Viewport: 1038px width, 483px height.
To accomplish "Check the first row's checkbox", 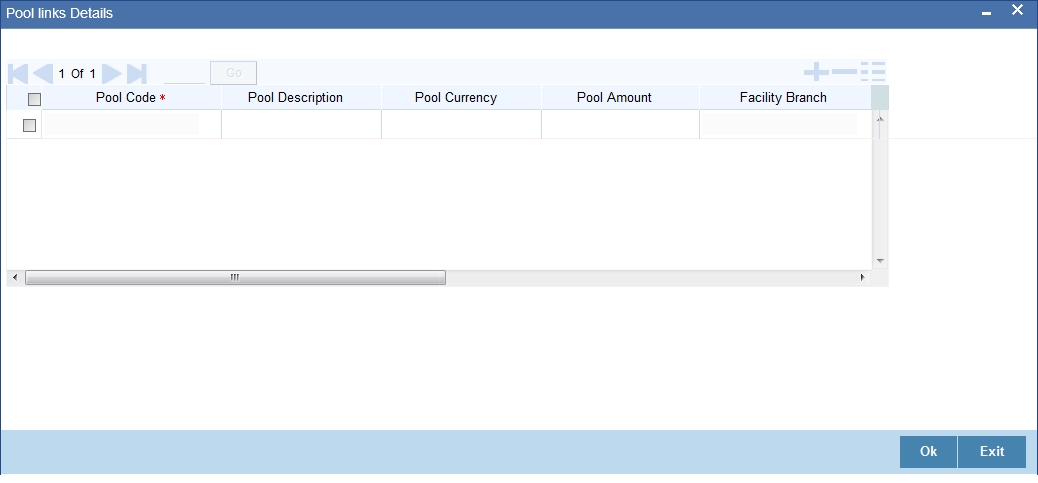I will tap(29, 125).
